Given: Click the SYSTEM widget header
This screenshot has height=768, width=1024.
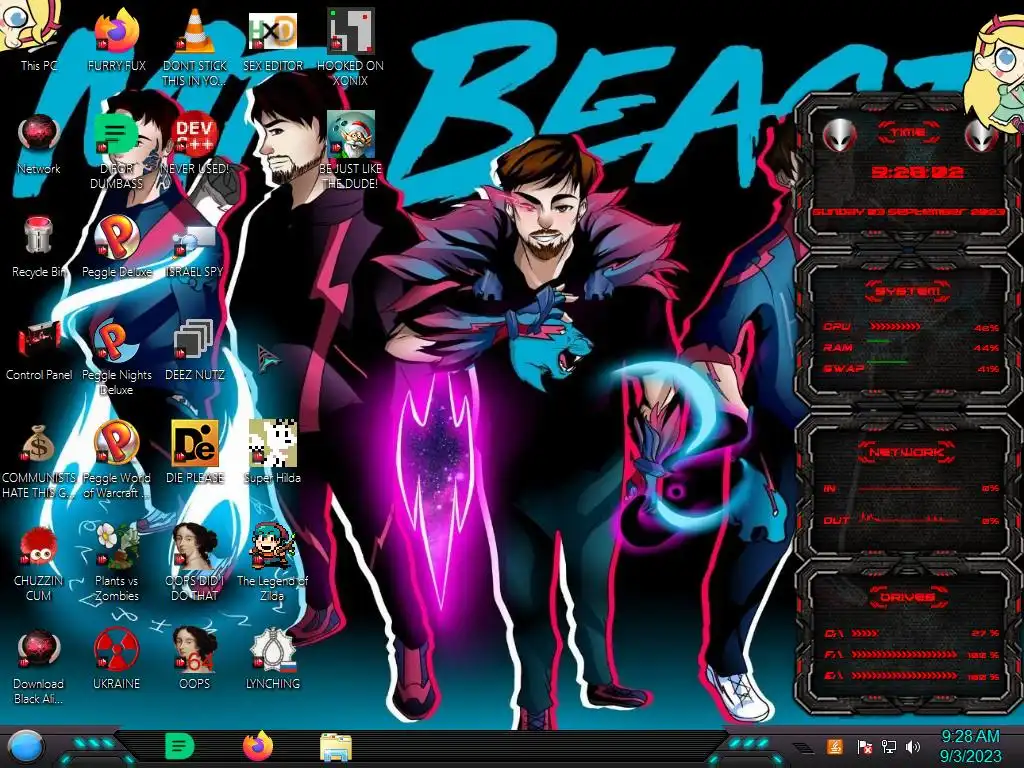Looking at the screenshot, I should click(x=908, y=291).
